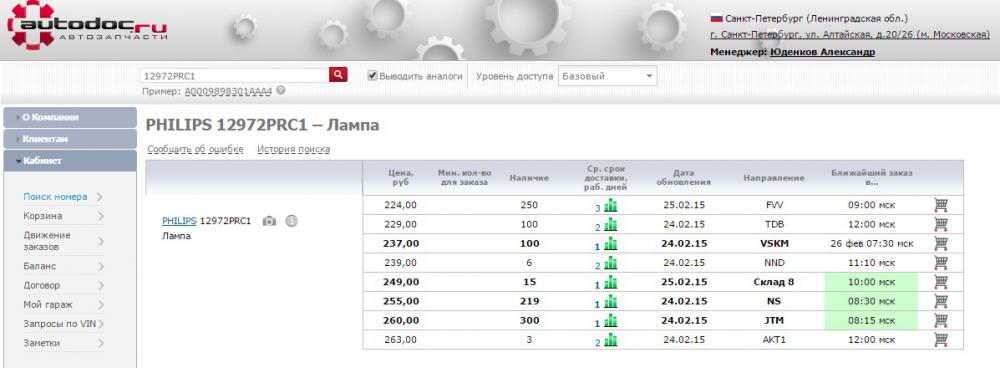Click price 224,00 in the table
Viewport: 1000px width, 368px height.
tap(401, 205)
